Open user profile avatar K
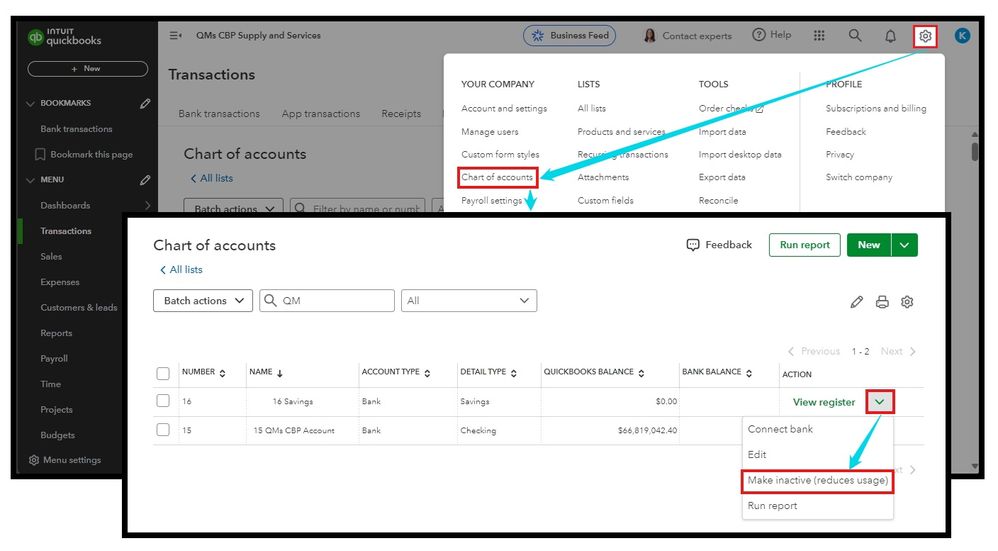The width and height of the screenshot is (998, 551). 962,36
